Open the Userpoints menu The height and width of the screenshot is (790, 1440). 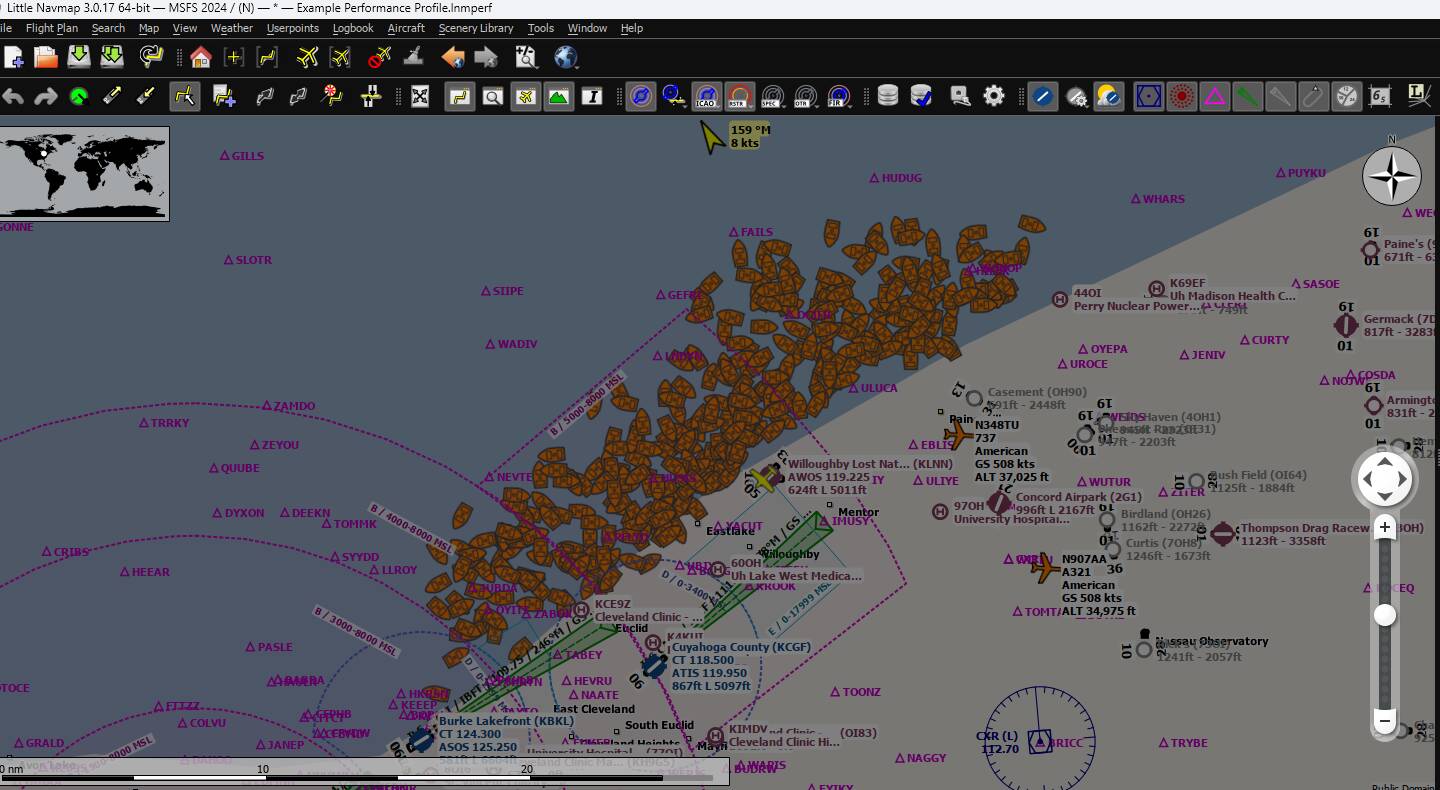(x=292, y=28)
